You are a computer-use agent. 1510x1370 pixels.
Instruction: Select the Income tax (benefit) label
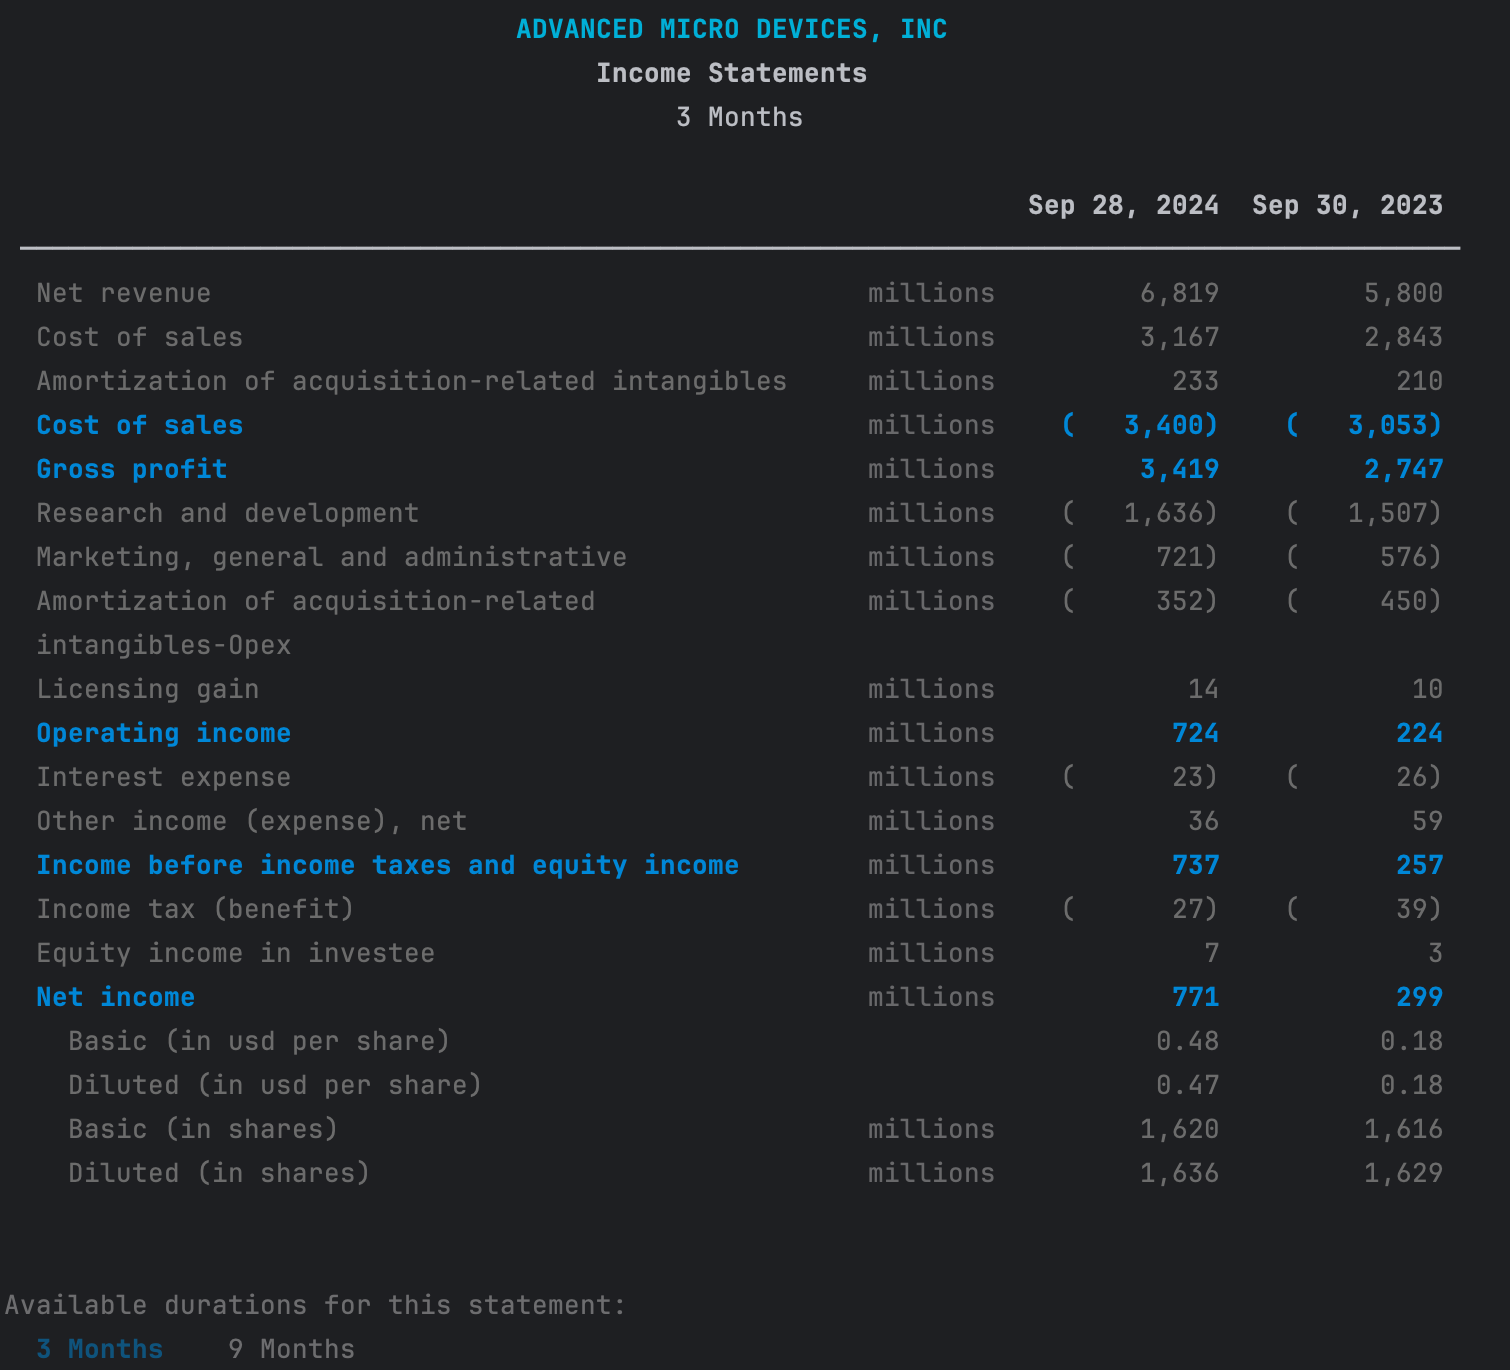195,909
